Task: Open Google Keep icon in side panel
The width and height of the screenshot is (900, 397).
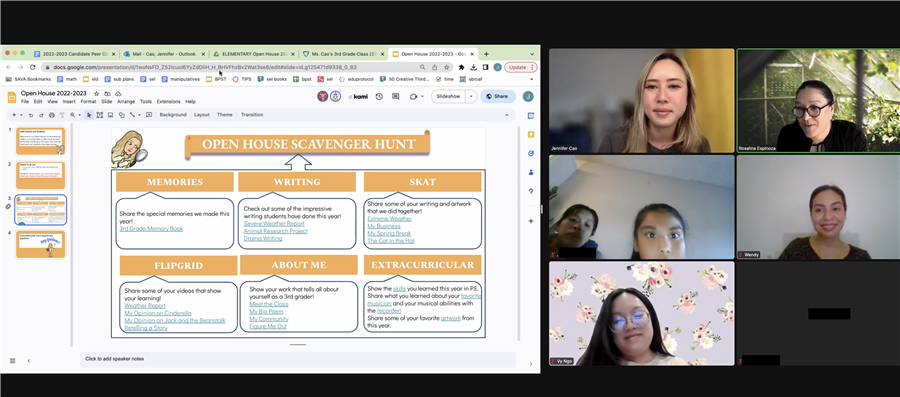Action: (x=531, y=134)
